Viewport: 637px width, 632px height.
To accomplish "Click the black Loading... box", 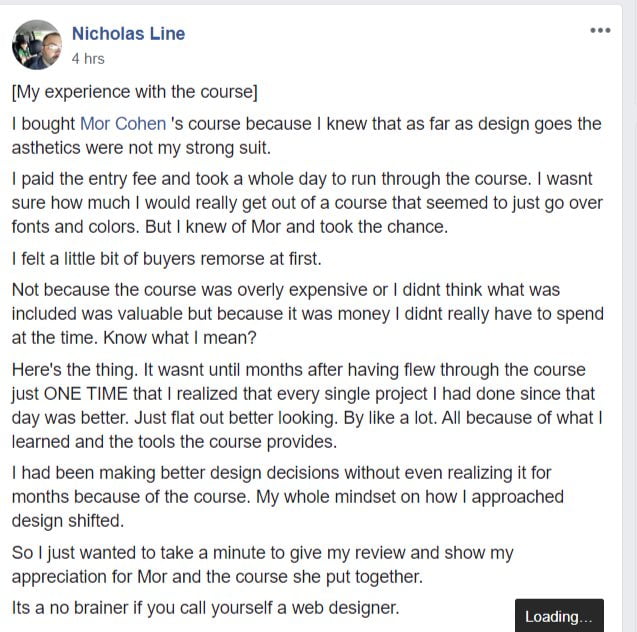I will pyautogui.click(x=559, y=616).
